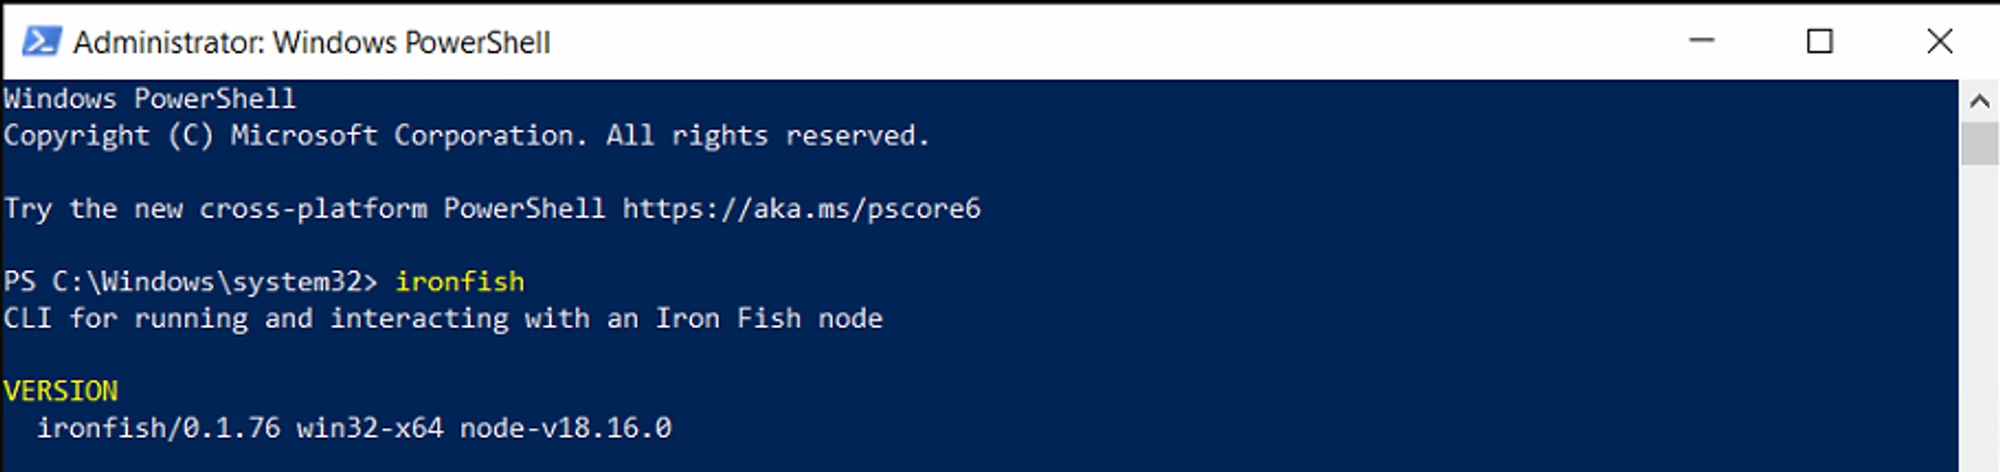Image resolution: width=2000 pixels, height=472 pixels.
Task: Click the "Try the new cross-platform PowerShell" text
Action: click(x=304, y=209)
